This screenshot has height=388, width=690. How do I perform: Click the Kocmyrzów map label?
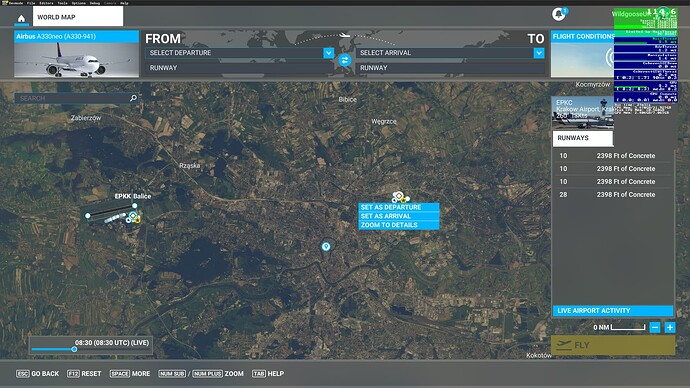(593, 84)
